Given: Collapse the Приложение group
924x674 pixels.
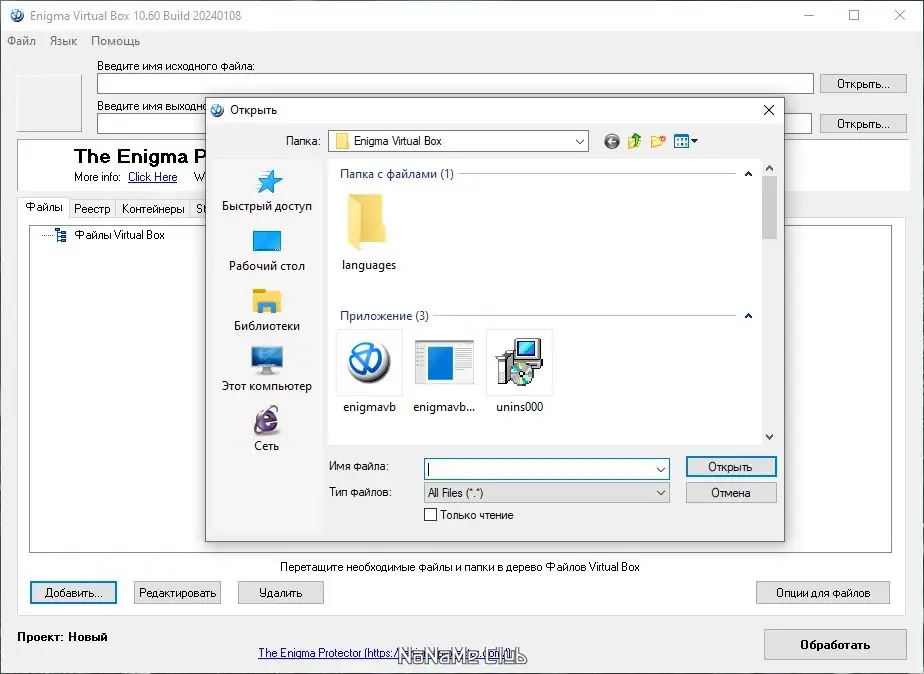Looking at the screenshot, I should point(748,316).
